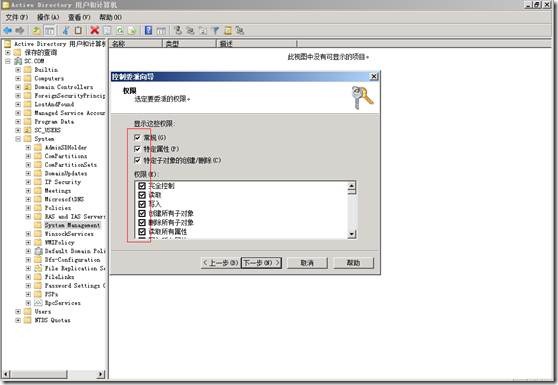The height and width of the screenshot is (385, 558).
Task: Click the Add to group toolbar icon
Action: click(x=240, y=31)
